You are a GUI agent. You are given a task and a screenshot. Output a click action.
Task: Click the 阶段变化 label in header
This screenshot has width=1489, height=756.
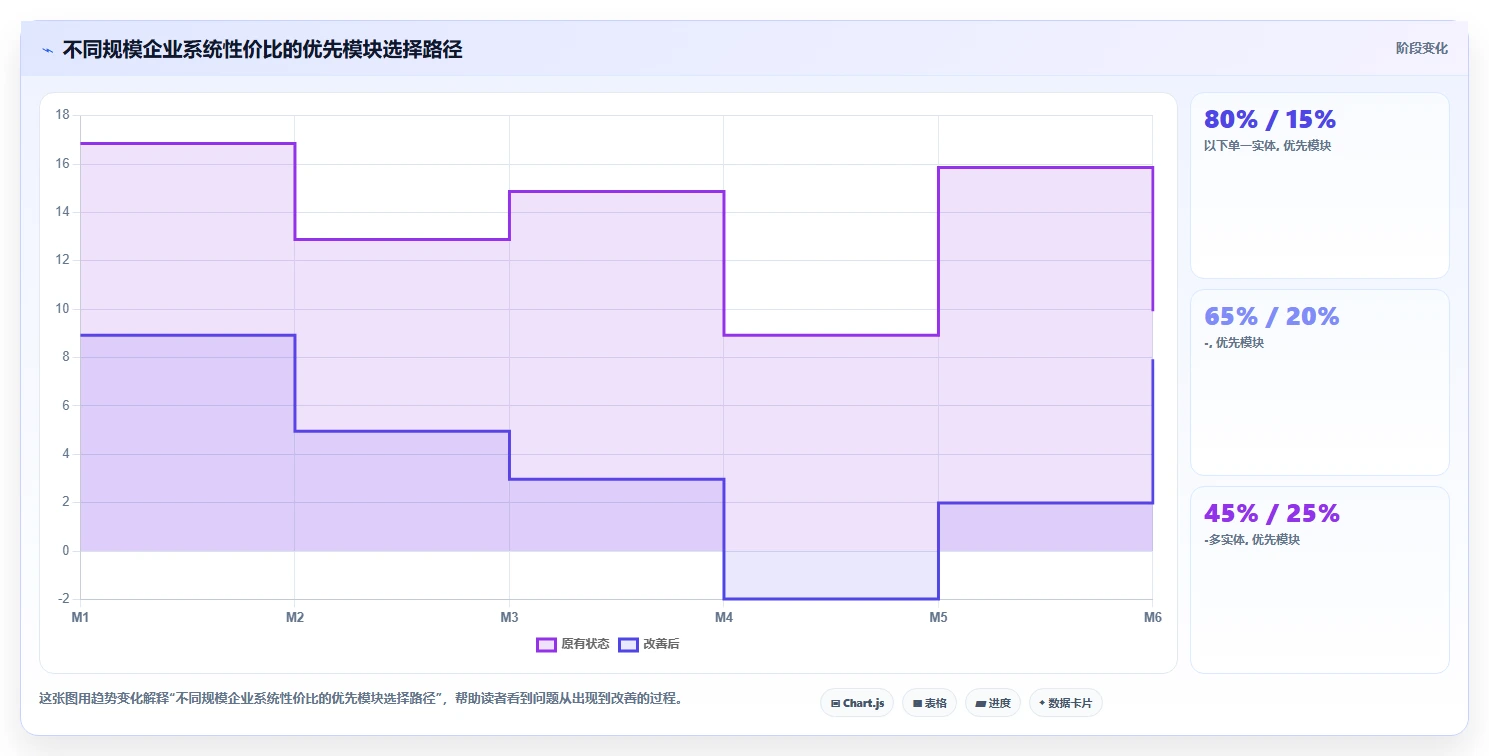coord(1421,48)
